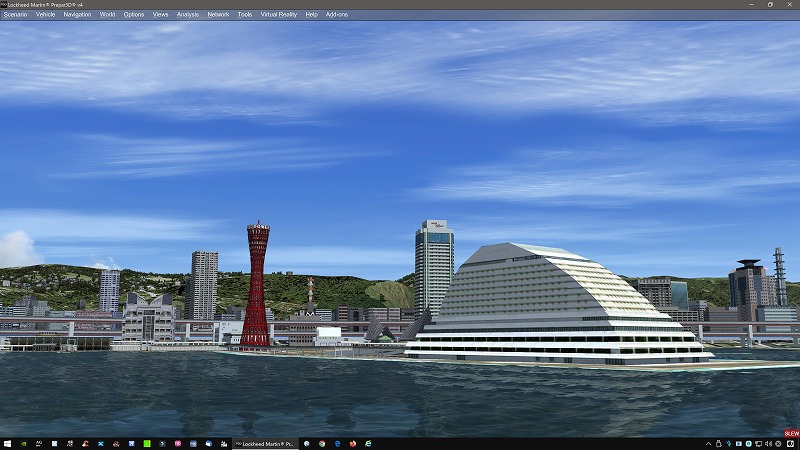Open the Vehicle menu
Image resolution: width=800 pixels, height=450 pixels.
coord(45,15)
